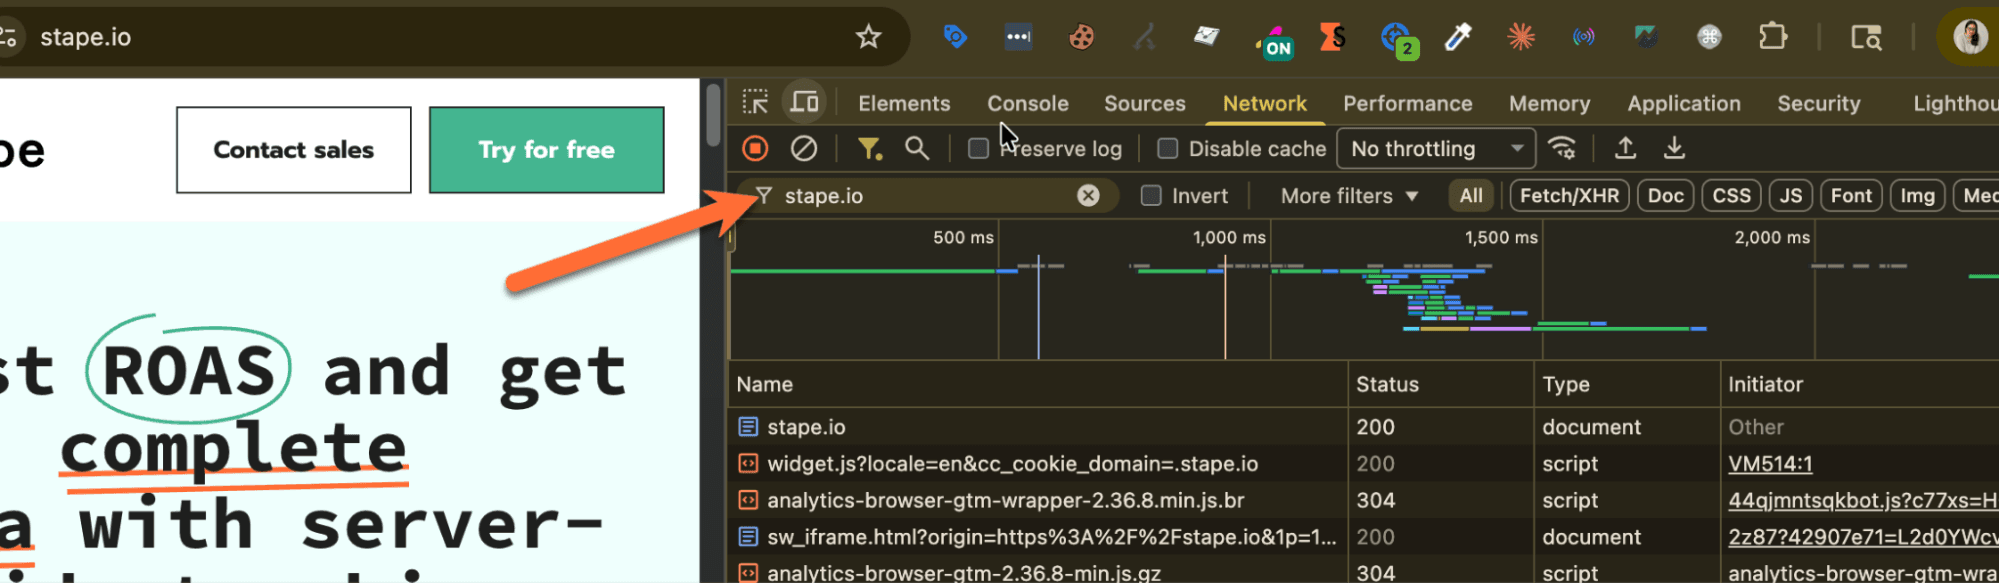Image resolution: width=1999 pixels, height=583 pixels.
Task: Click the search side panel icon
Action: pyautogui.click(x=1866, y=37)
